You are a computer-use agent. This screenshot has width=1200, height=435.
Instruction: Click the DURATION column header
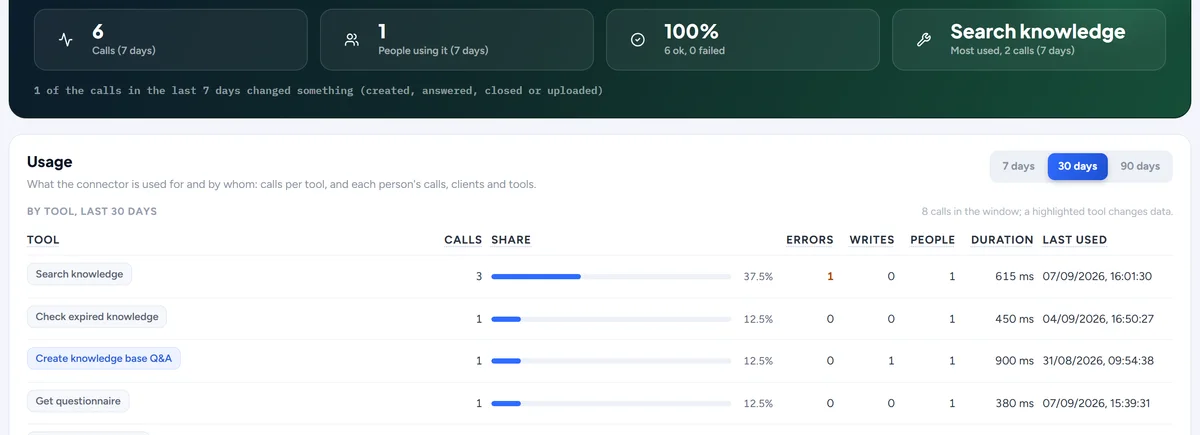tap(1002, 240)
